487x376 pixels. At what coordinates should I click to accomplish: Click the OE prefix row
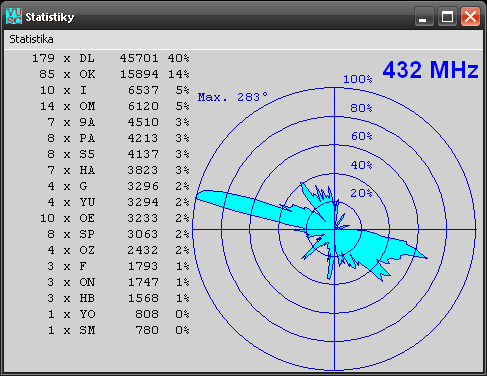(x=115, y=218)
